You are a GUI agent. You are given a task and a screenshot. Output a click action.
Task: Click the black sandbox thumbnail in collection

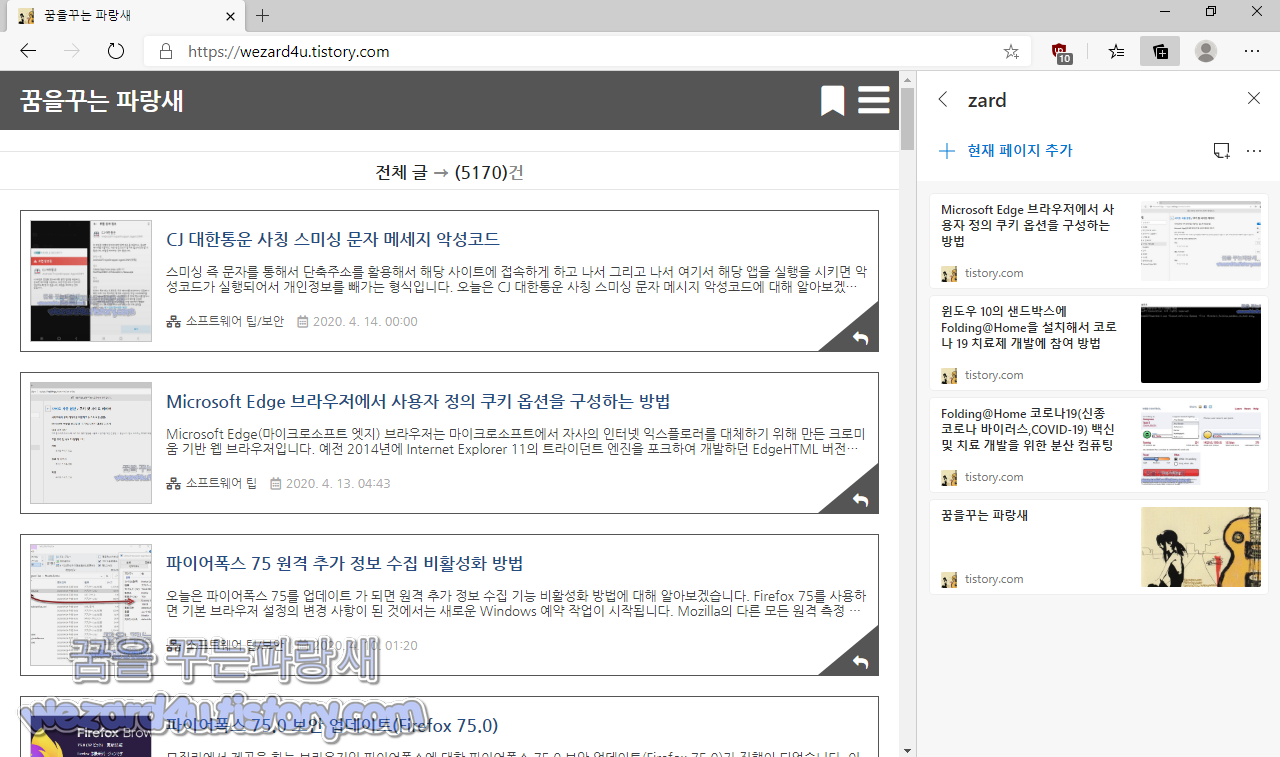[x=1200, y=343]
